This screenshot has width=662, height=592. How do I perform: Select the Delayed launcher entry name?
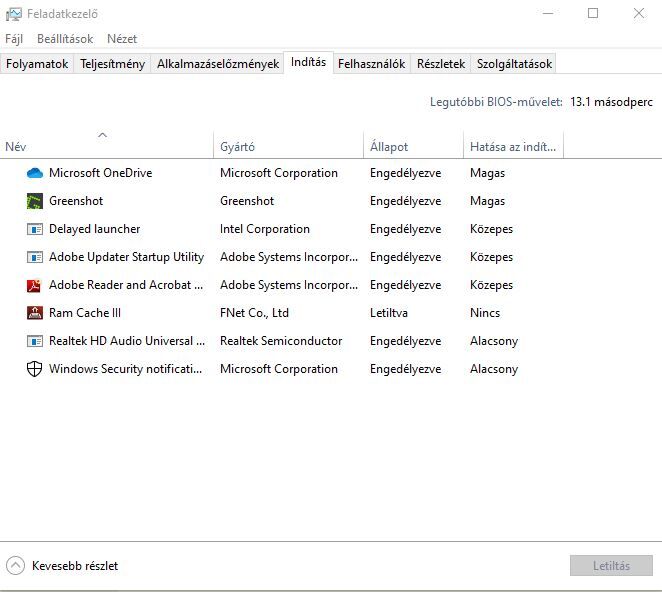click(x=95, y=229)
